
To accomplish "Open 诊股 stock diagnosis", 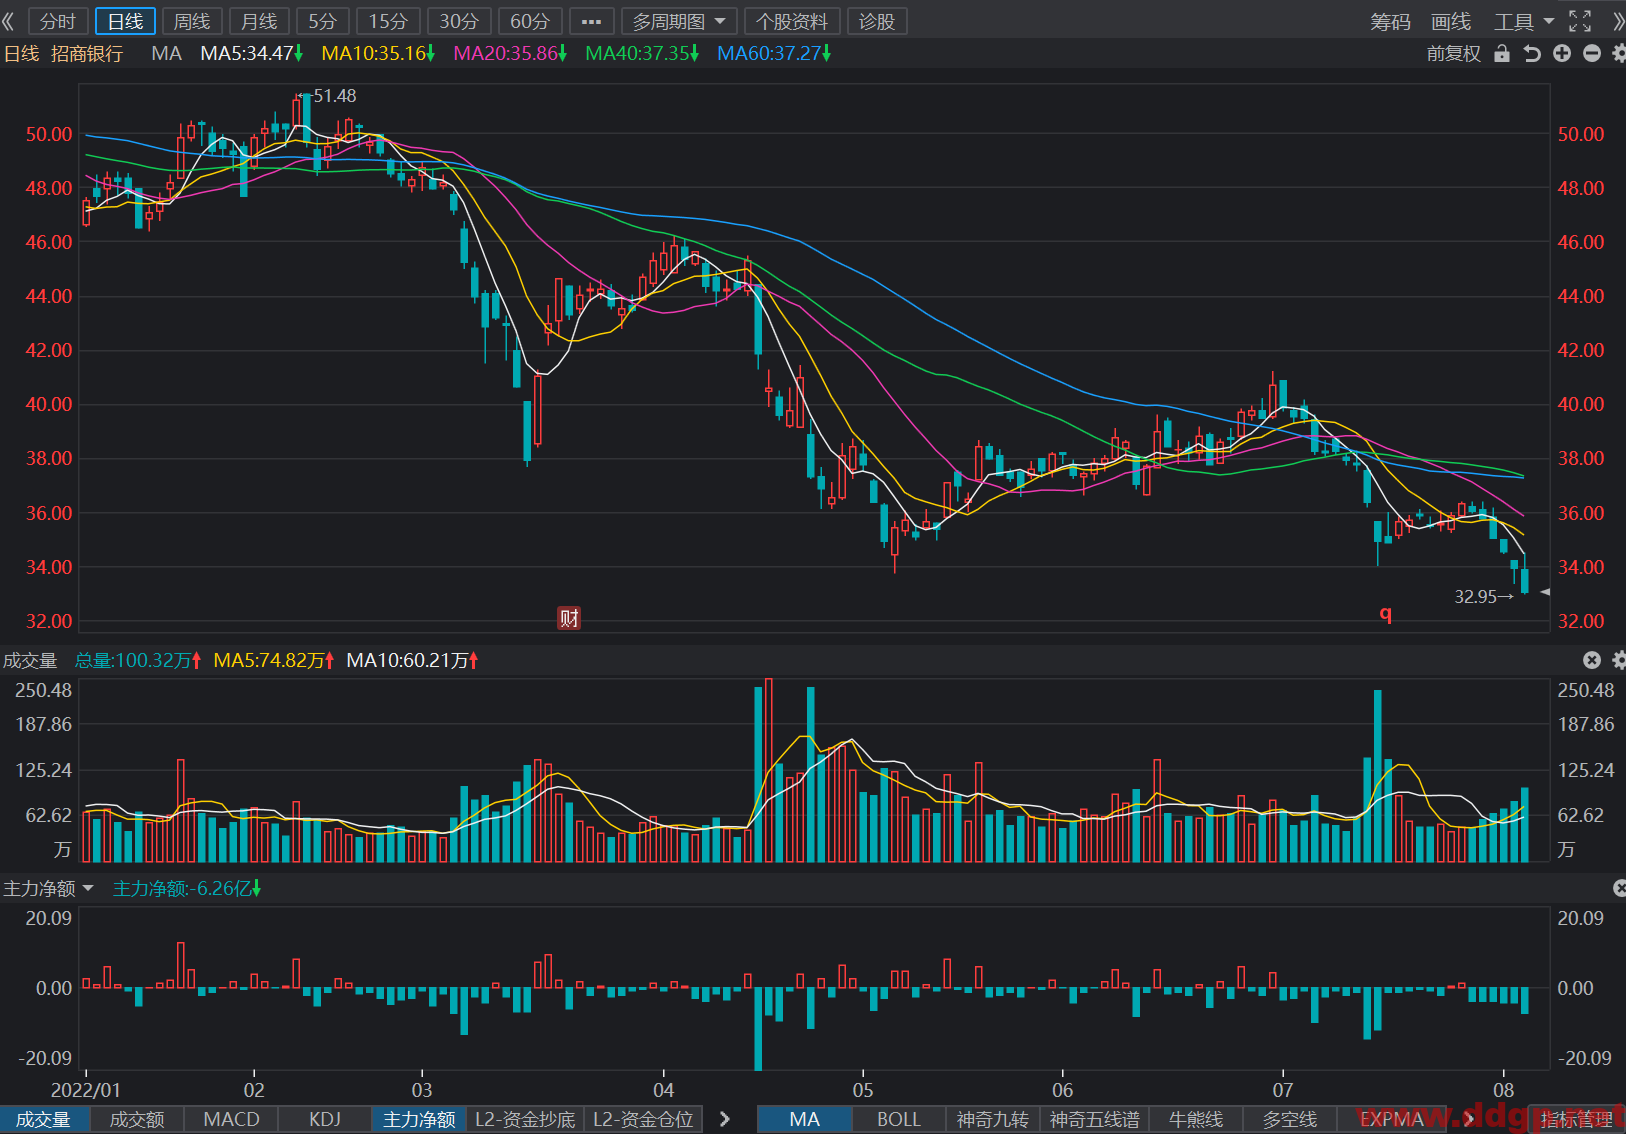I will pos(877,21).
